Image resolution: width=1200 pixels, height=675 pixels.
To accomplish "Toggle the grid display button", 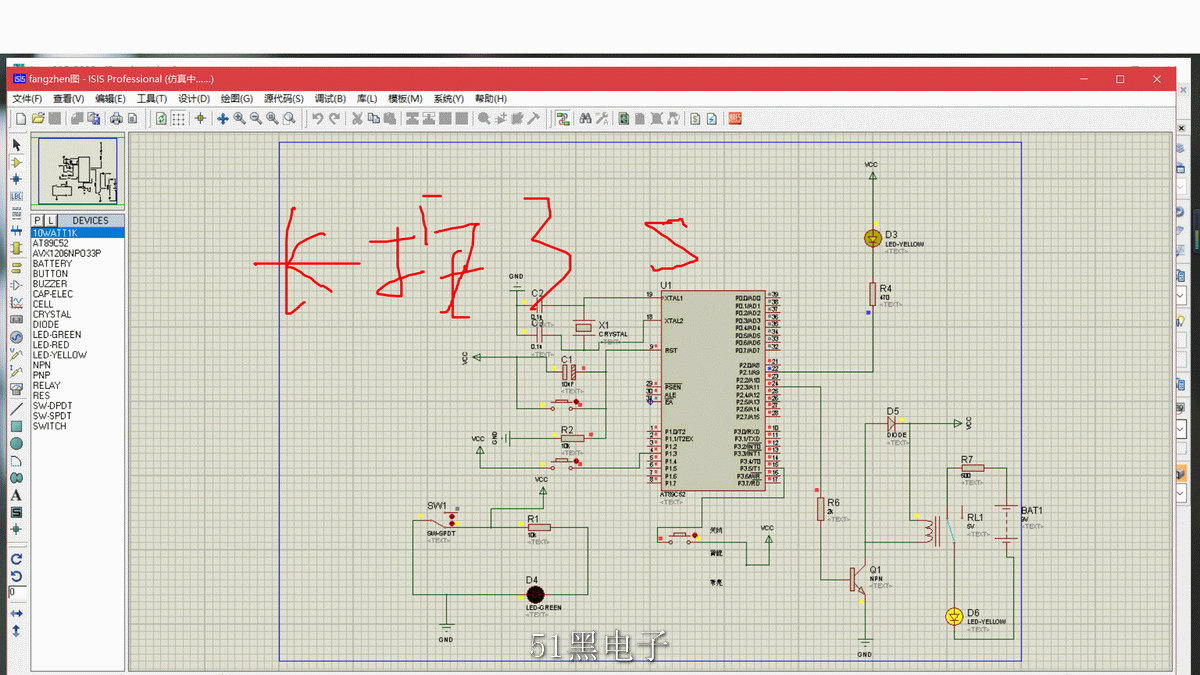I will (x=178, y=119).
